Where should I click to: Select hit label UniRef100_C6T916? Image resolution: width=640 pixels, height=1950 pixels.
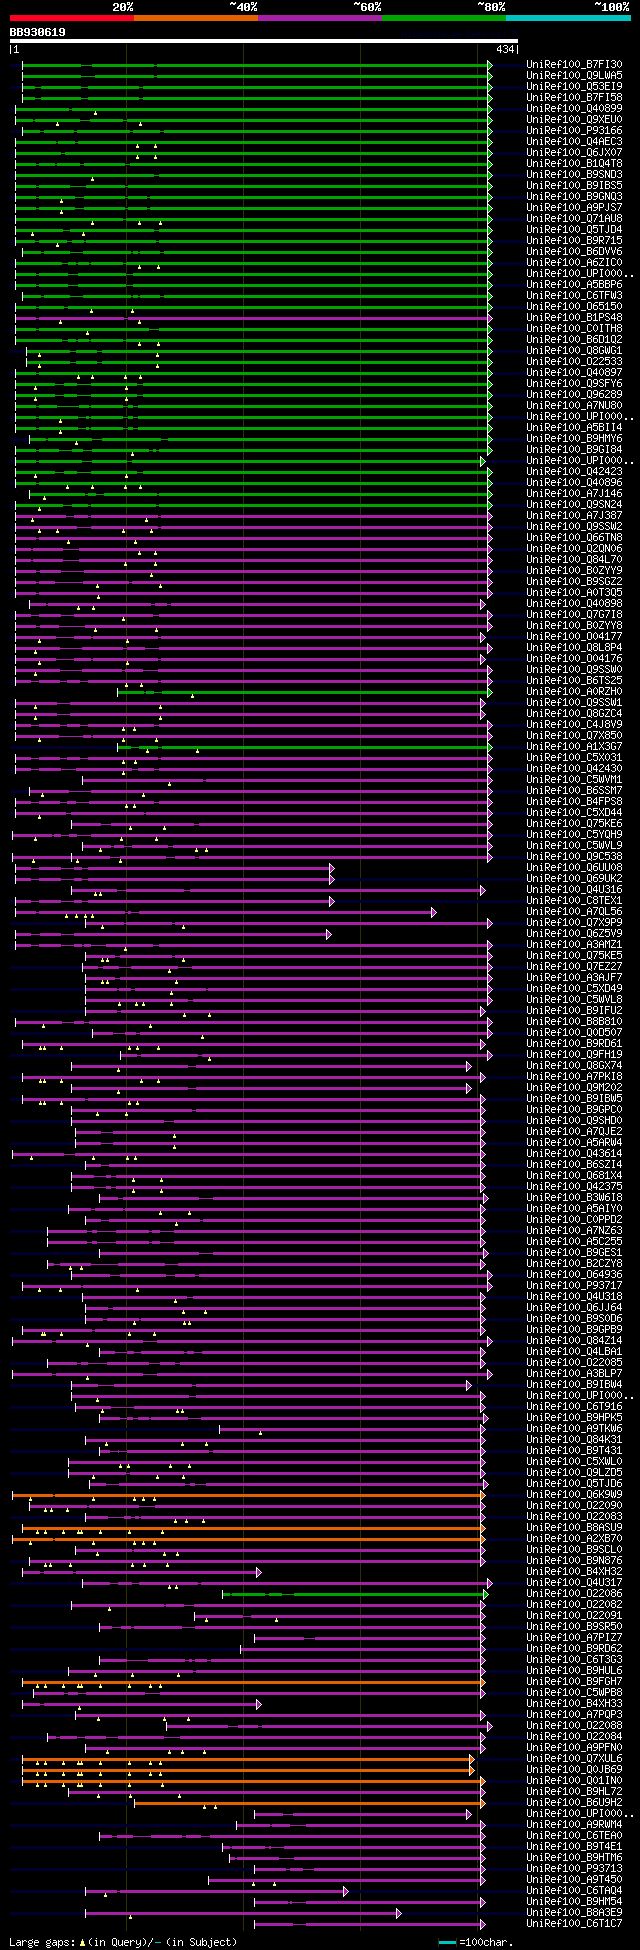(574, 1406)
